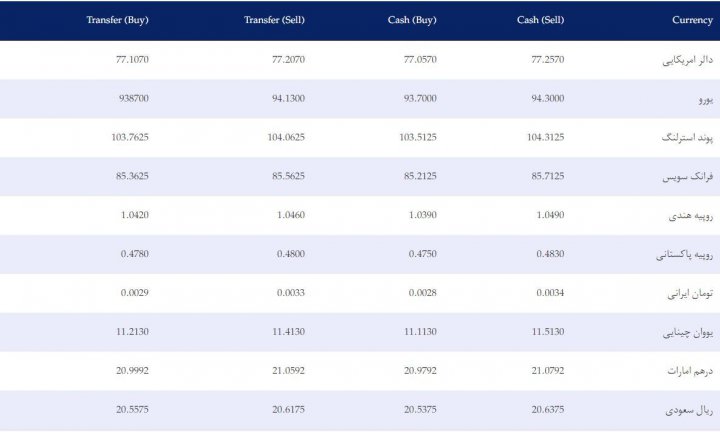This screenshot has height=432, width=720.
Task: Click the 77.2570 Cash Sell value
Action: [x=548, y=60]
